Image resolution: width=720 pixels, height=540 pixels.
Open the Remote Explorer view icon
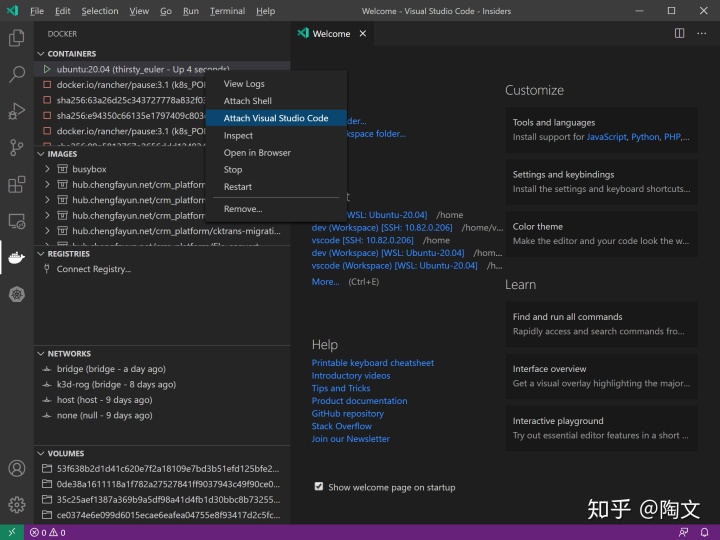click(17, 221)
